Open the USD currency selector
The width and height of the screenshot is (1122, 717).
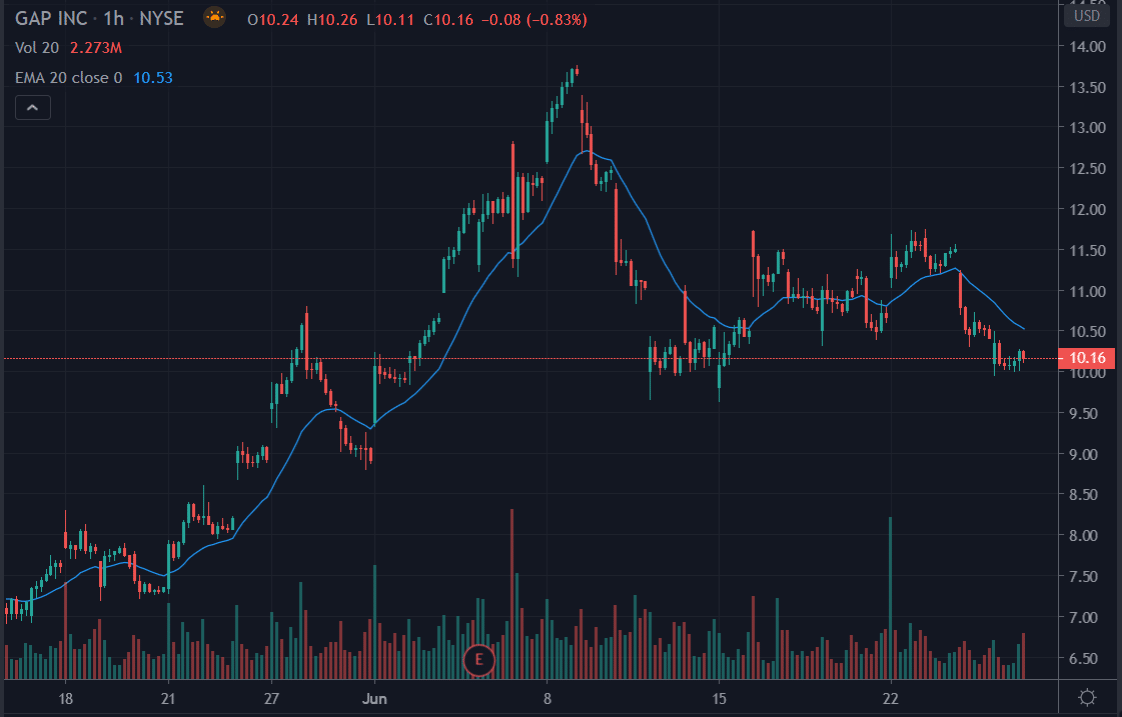[x=1086, y=17]
